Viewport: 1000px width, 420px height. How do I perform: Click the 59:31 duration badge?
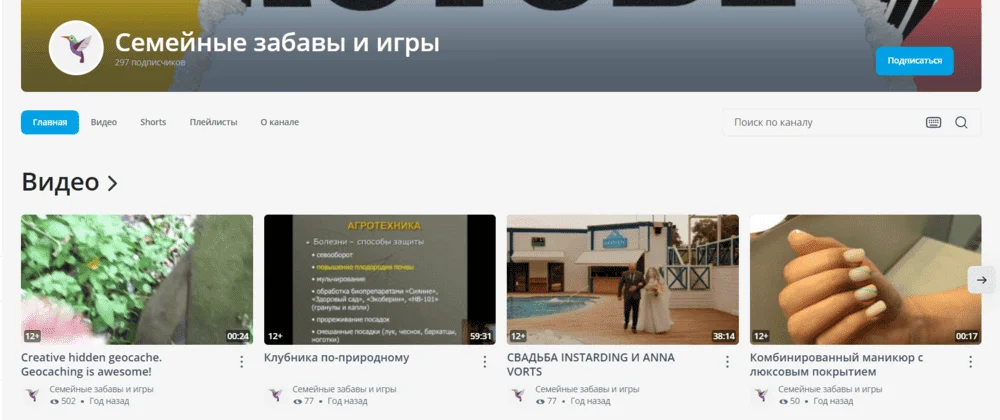(481, 337)
